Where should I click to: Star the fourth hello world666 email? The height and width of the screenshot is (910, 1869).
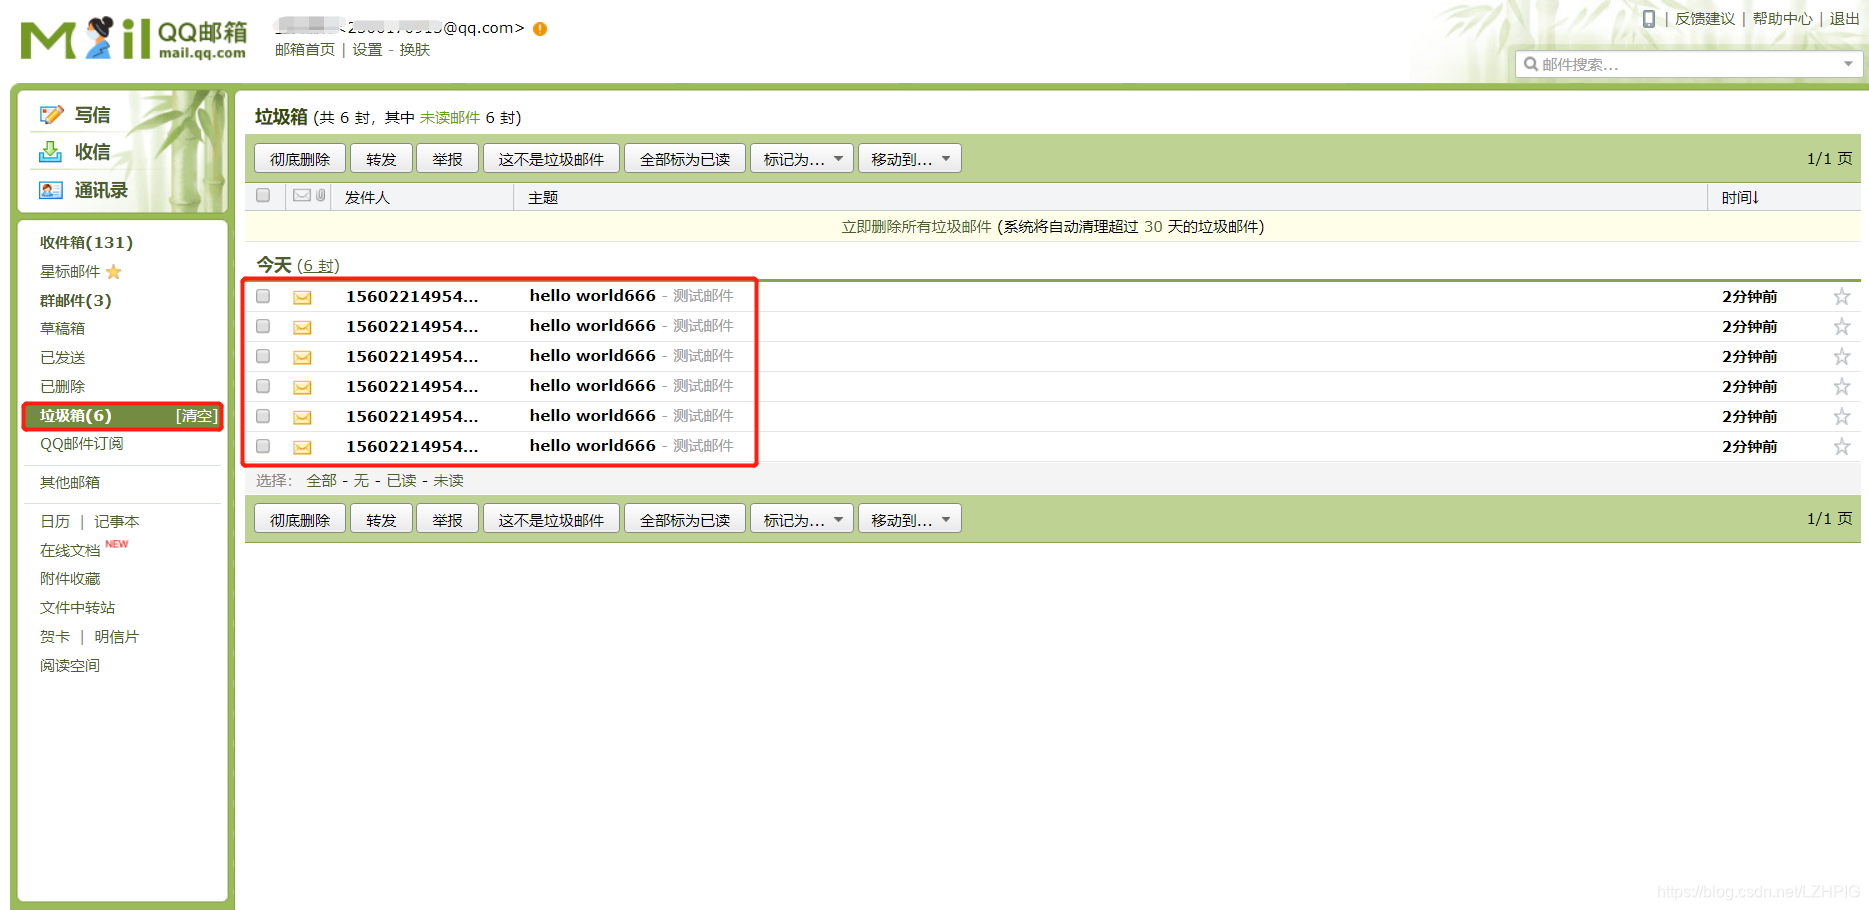click(x=1842, y=386)
